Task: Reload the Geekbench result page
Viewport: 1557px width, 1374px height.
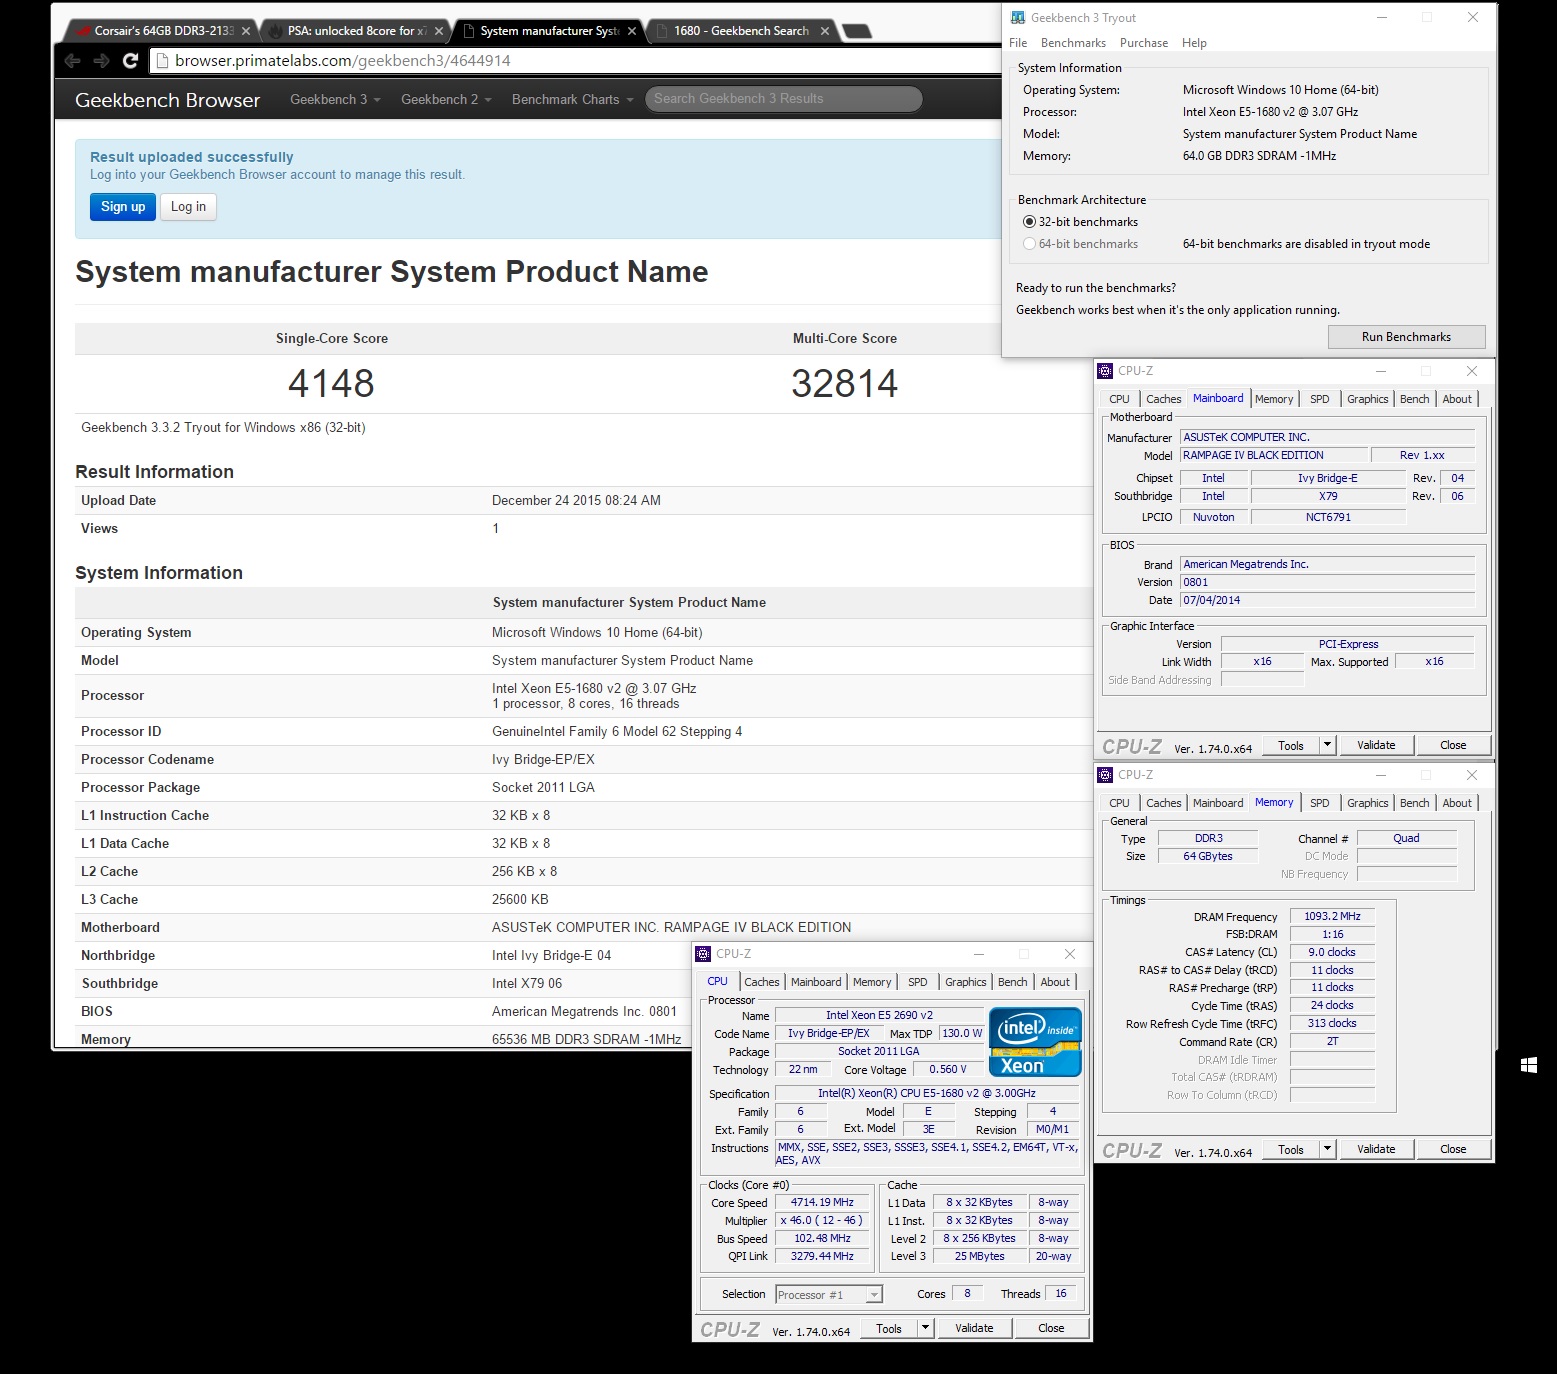Action: pos(130,61)
